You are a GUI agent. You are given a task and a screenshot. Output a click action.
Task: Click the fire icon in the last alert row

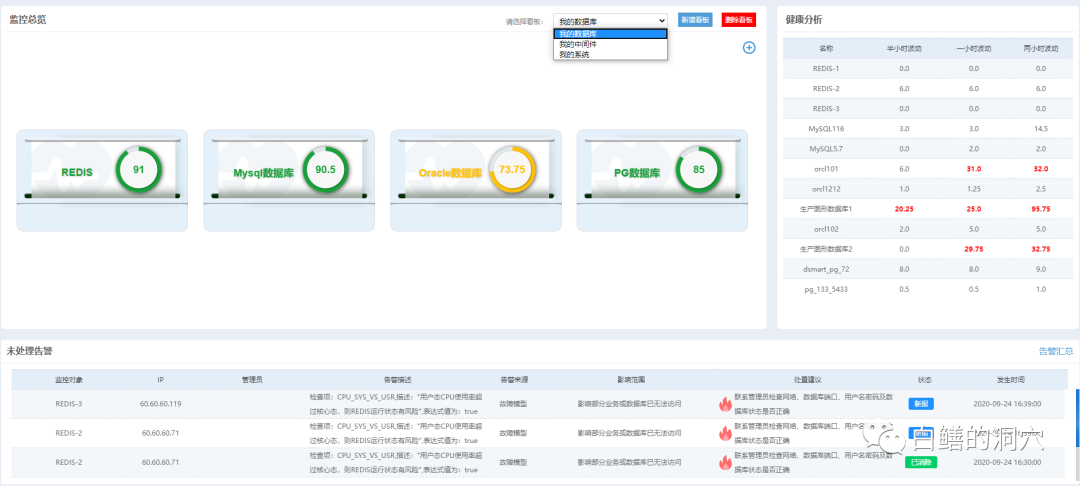coord(726,462)
